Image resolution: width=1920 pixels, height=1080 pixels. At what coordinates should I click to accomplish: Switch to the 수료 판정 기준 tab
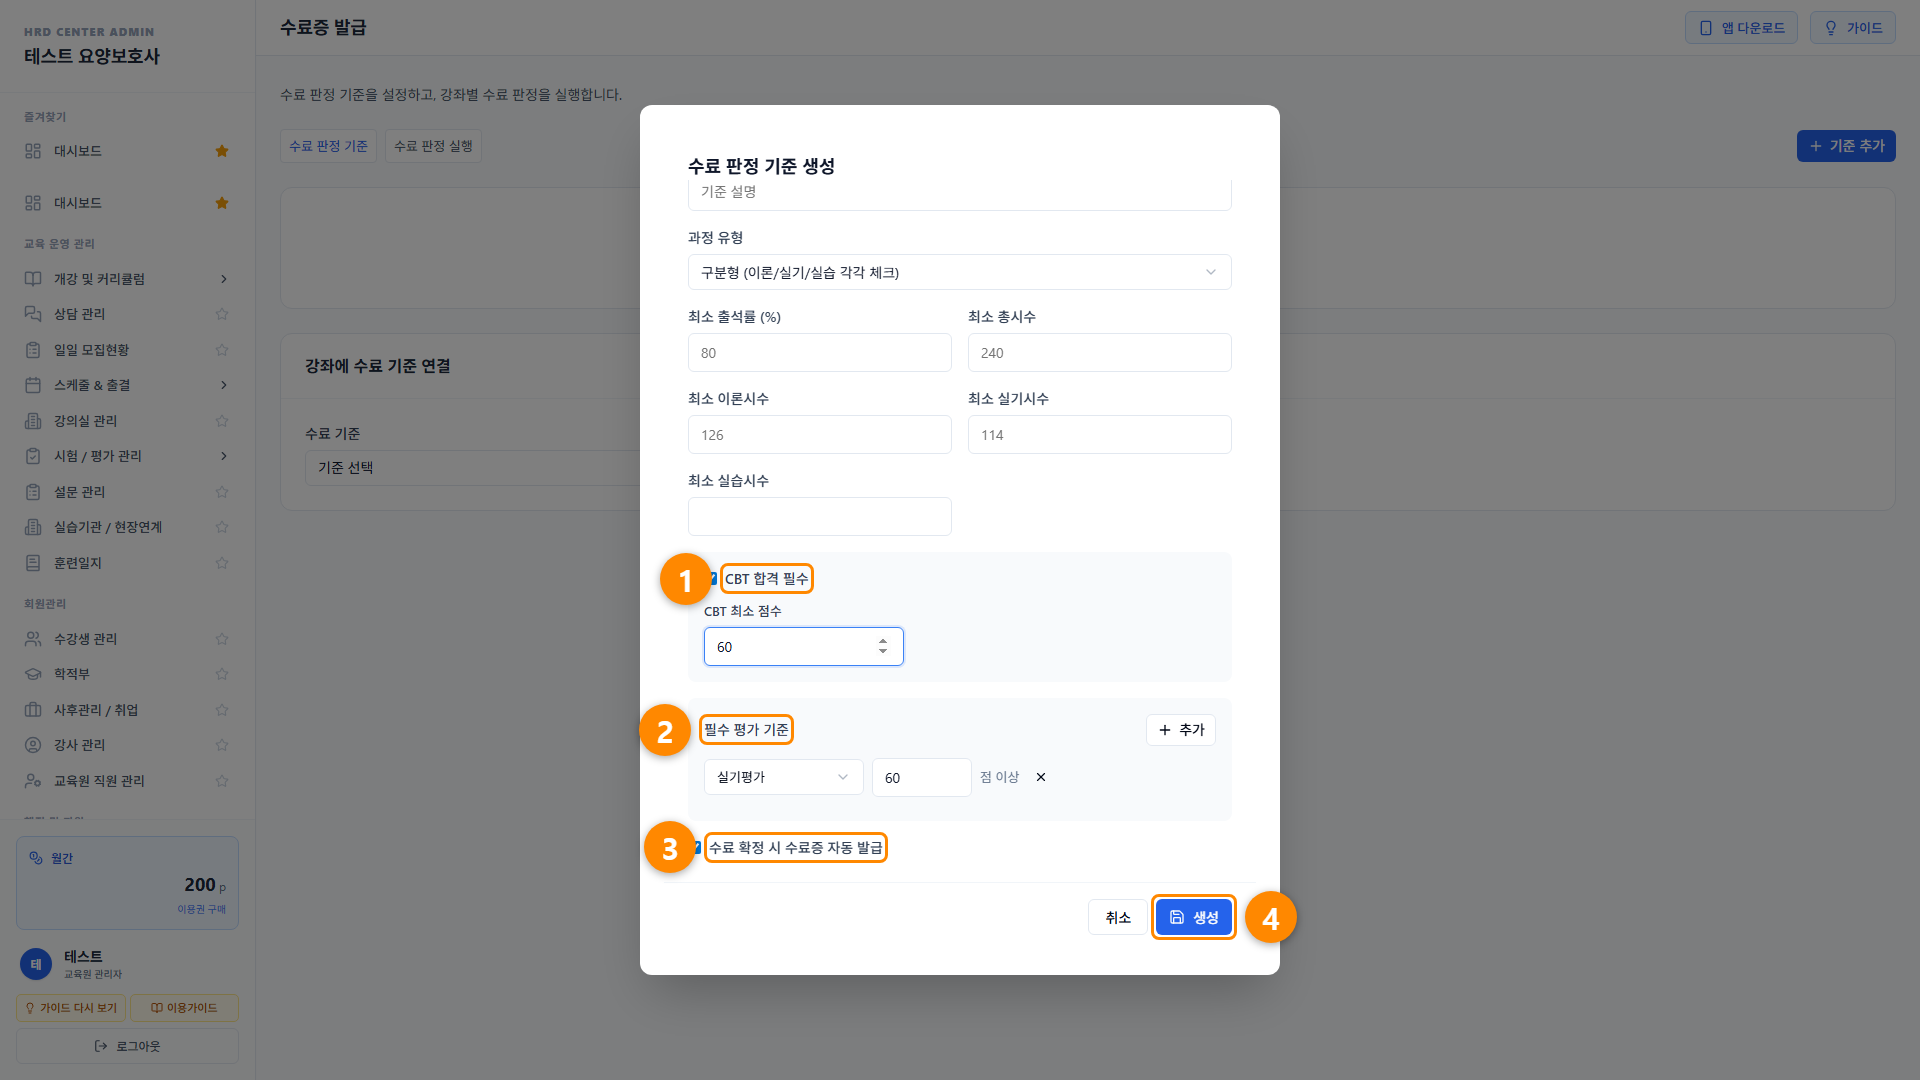click(328, 146)
